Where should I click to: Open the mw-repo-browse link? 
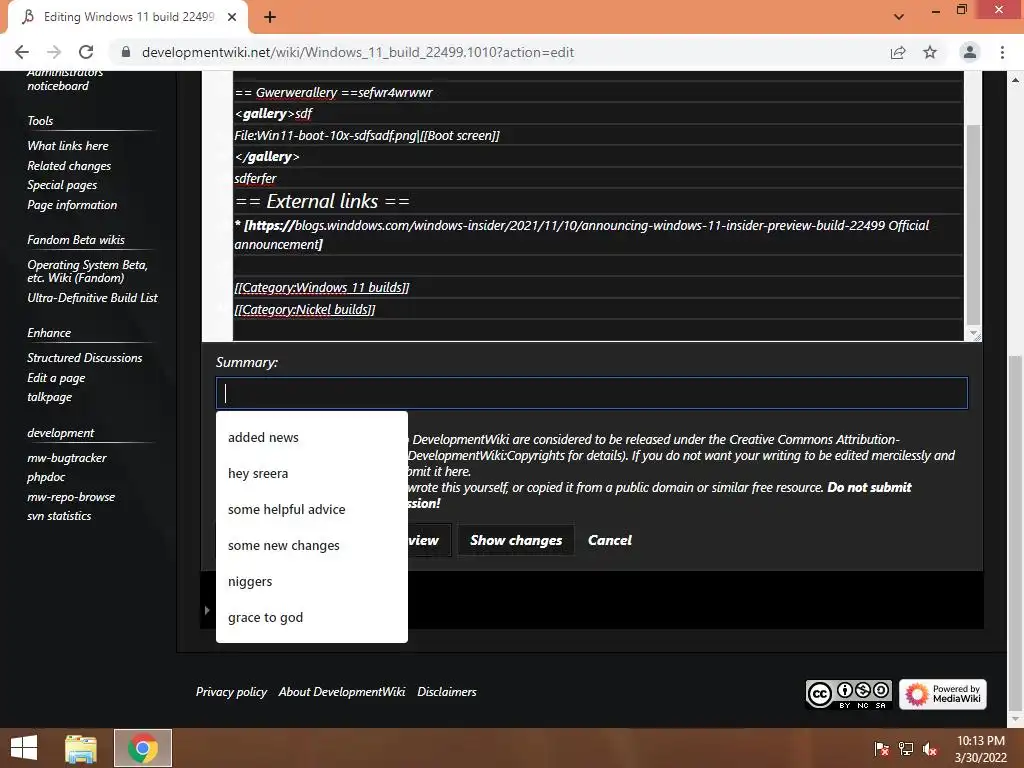click(71, 496)
